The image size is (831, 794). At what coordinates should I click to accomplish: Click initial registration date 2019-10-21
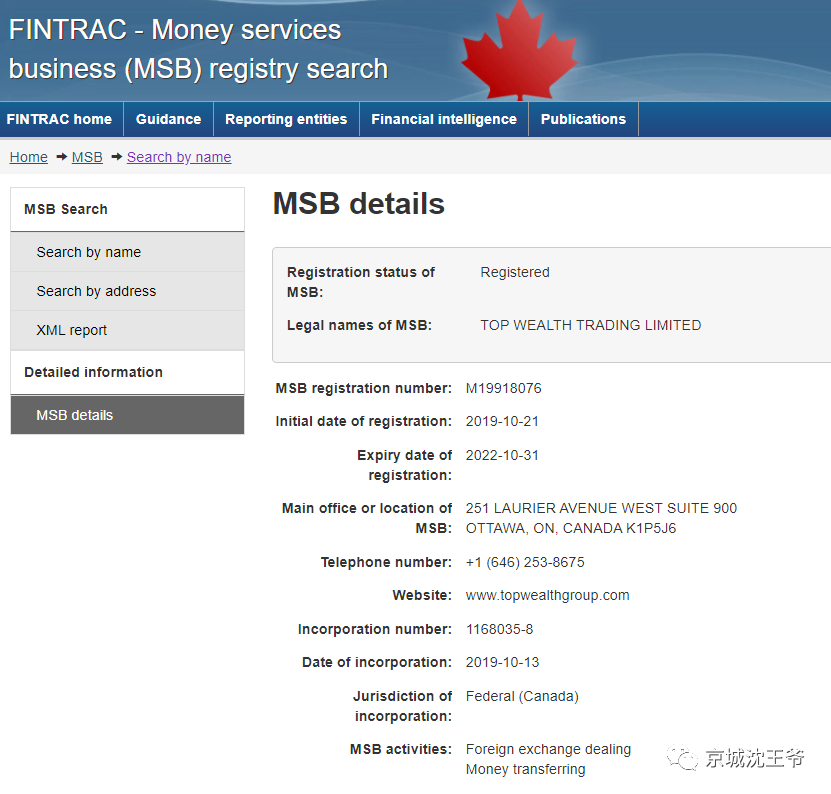(502, 422)
